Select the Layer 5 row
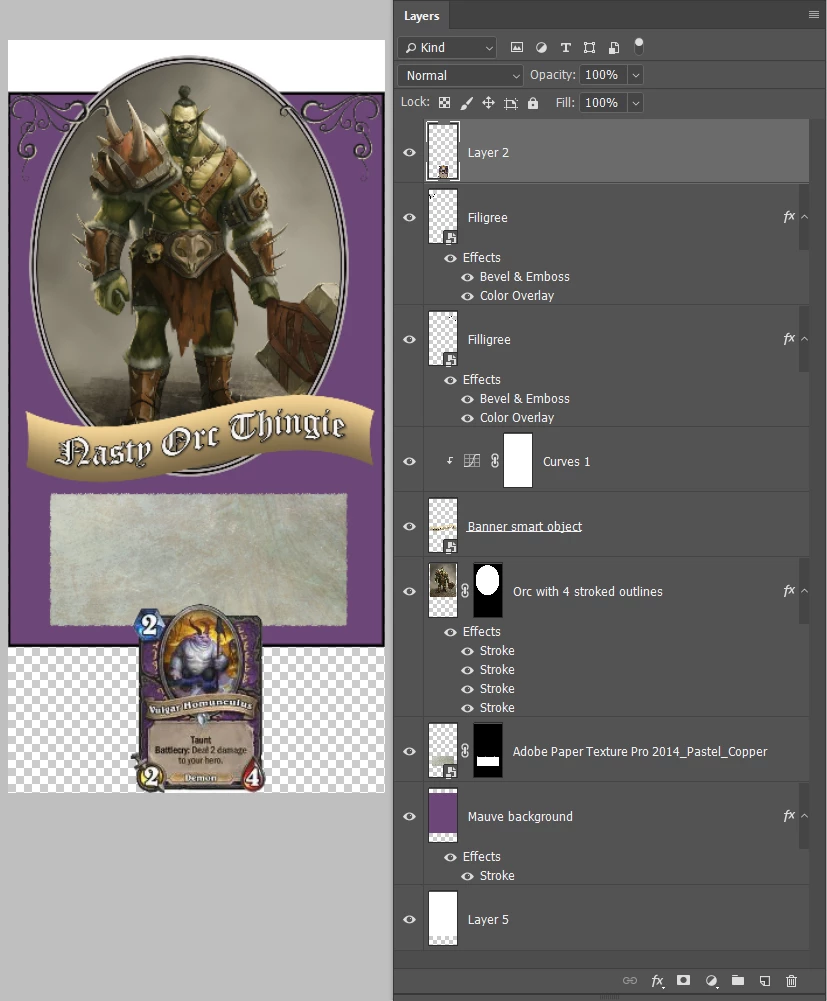 [x=602, y=919]
